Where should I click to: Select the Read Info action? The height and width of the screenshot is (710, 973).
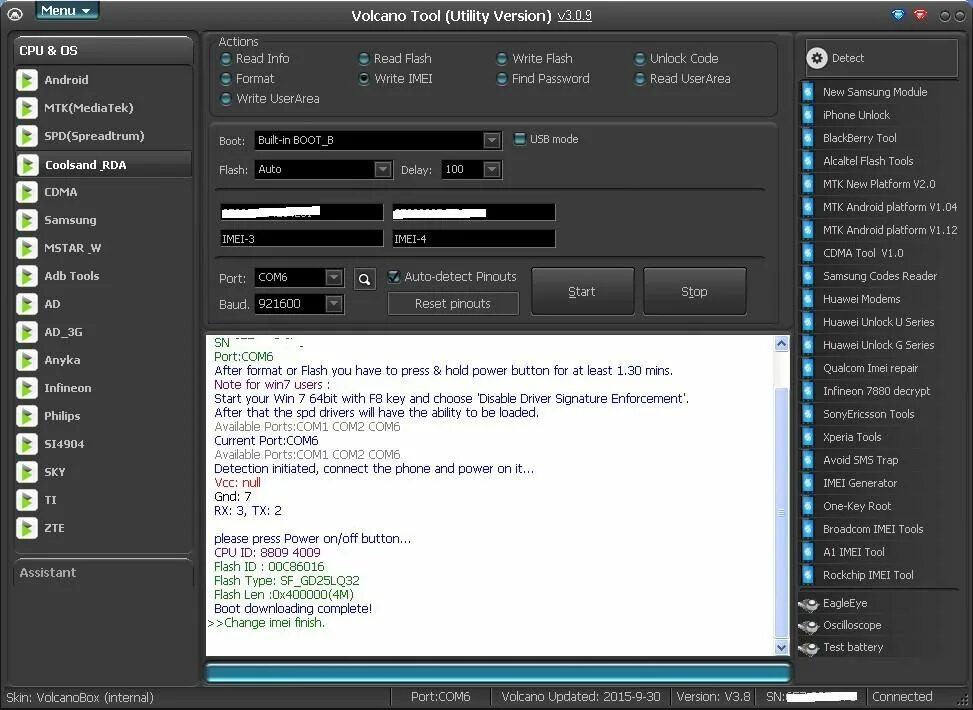coord(226,59)
